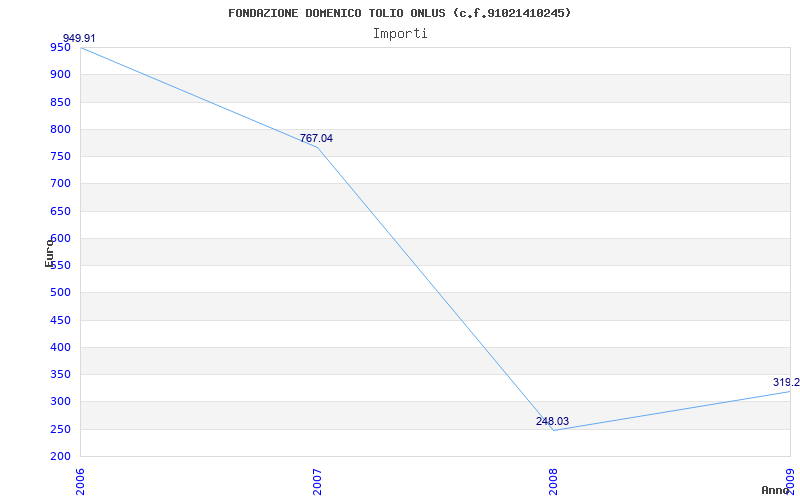The width and height of the screenshot is (800, 500).
Task: Click the 700 y-axis tick label
Action: pyautogui.click(x=60, y=184)
